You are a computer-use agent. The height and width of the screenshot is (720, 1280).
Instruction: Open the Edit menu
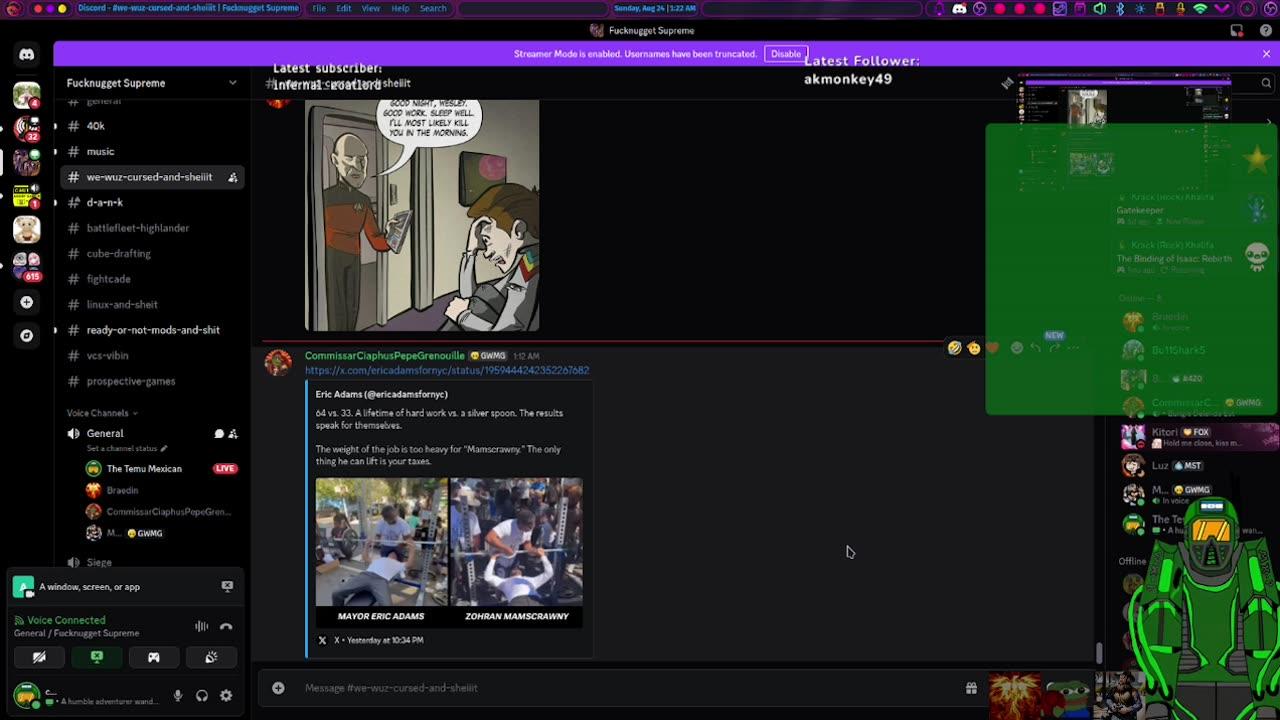343,8
